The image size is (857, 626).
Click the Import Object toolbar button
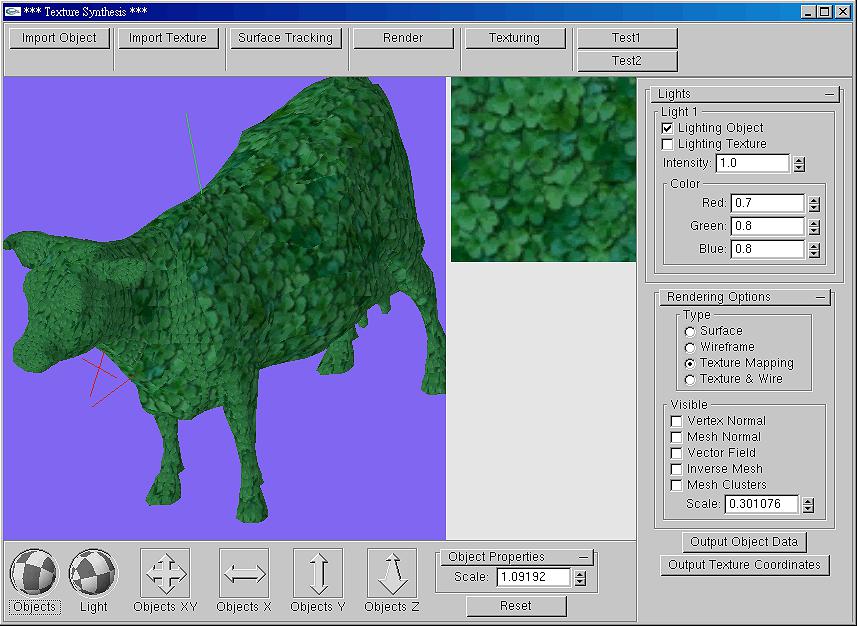coord(59,38)
